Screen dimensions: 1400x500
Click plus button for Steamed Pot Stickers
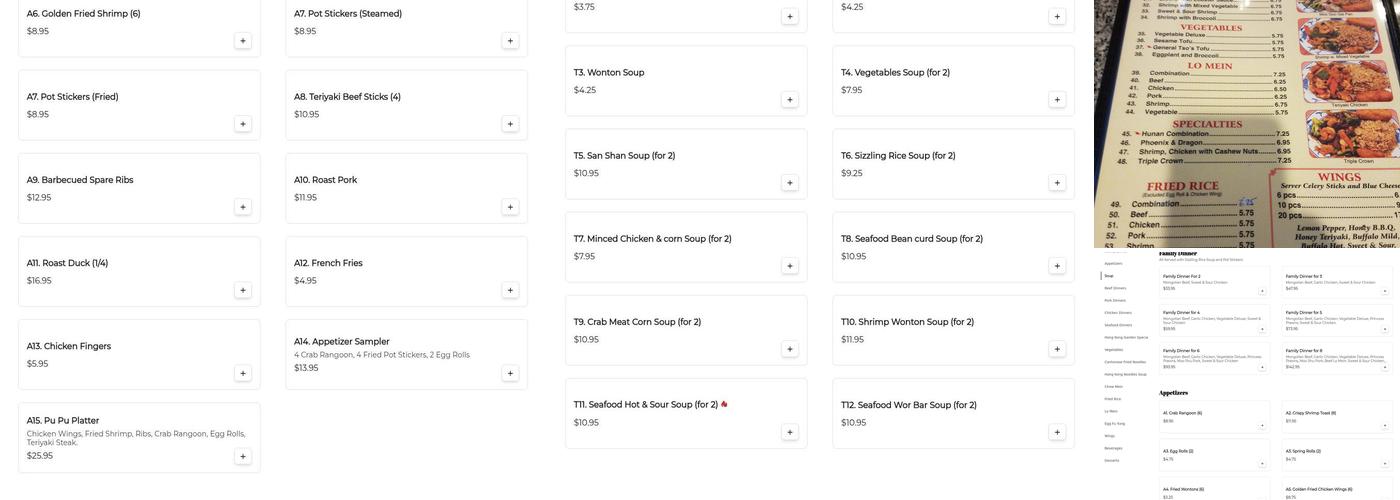click(510, 41)
